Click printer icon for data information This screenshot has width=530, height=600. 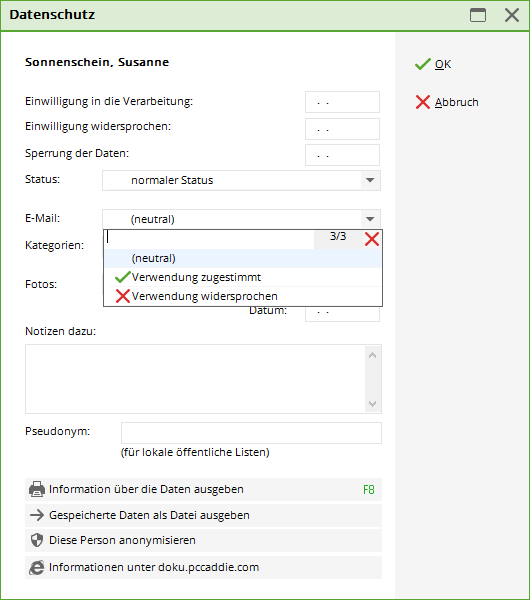(37, 489)
